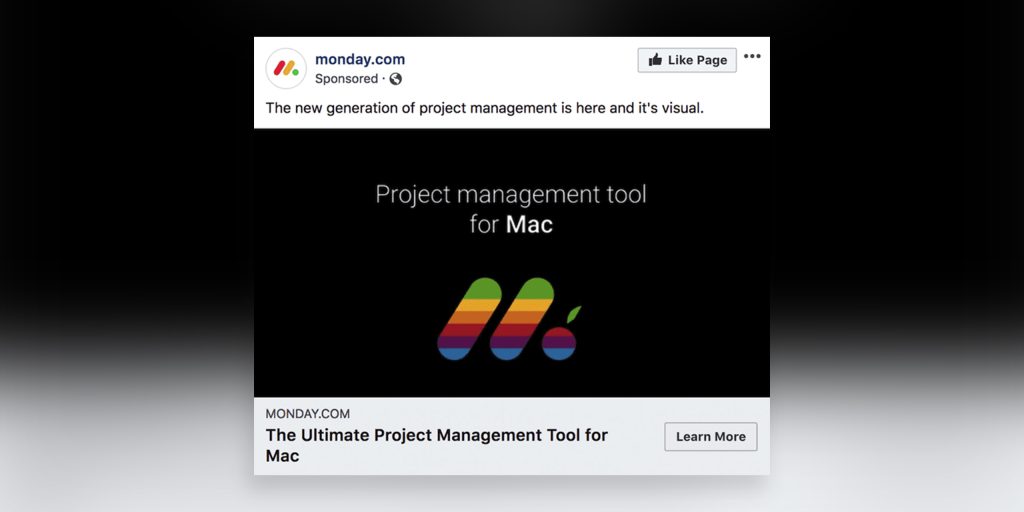Click the monday.com round profile avatar

286,68
